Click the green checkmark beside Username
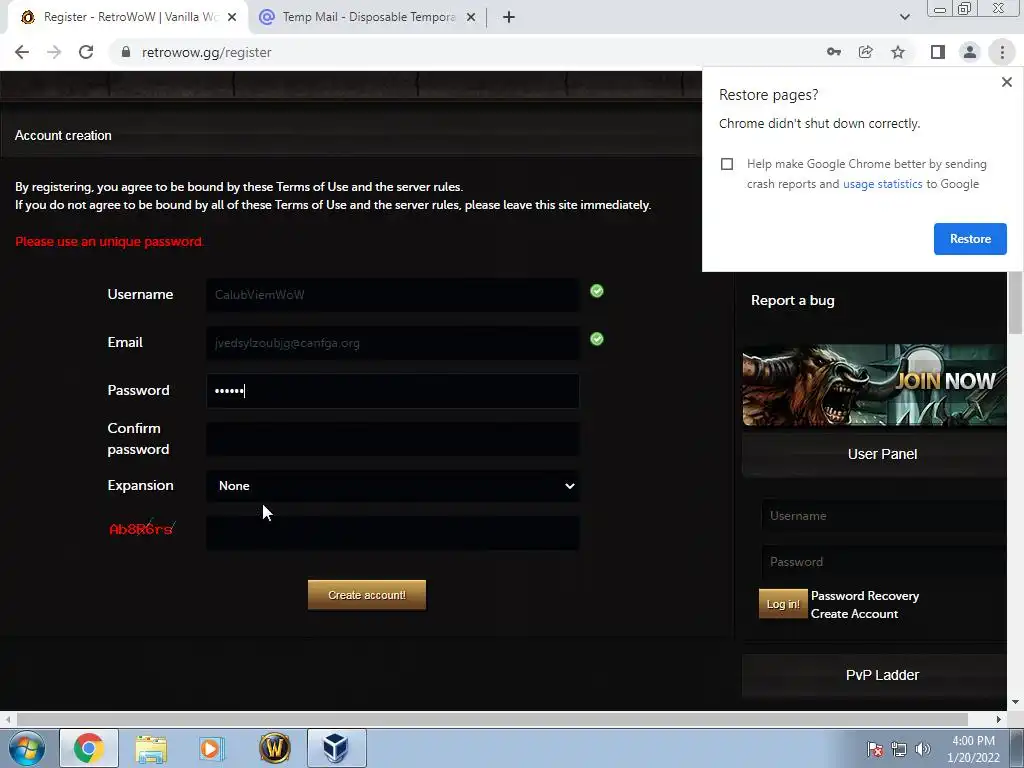The image size is (1024, 768). [x=597, y=291]
